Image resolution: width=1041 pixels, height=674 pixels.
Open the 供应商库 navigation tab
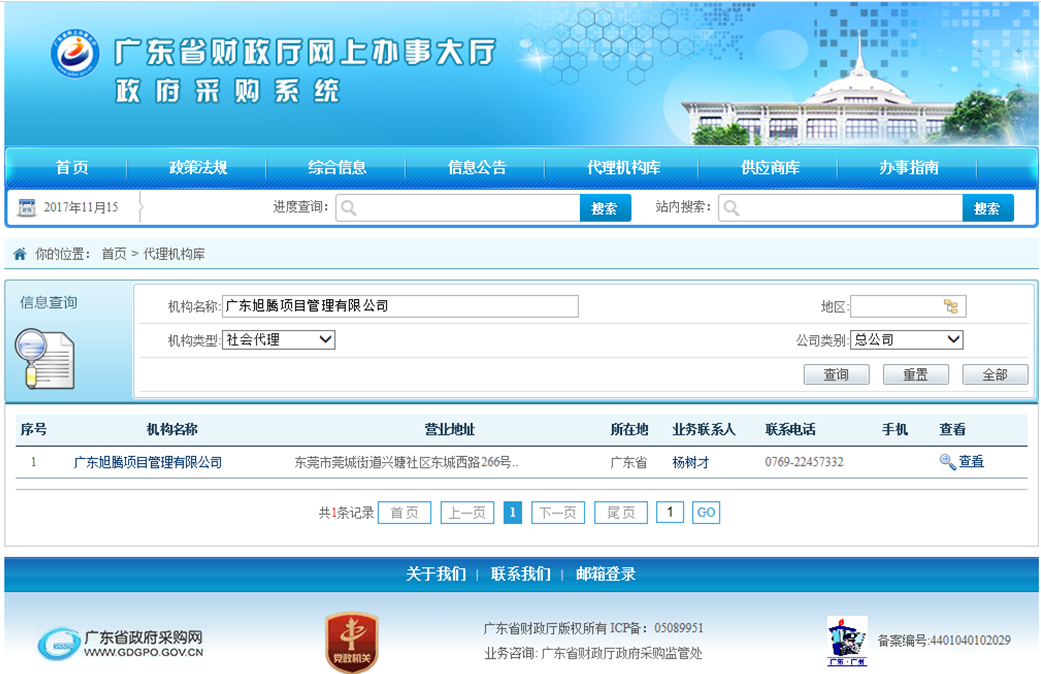(x=769, y=167)
